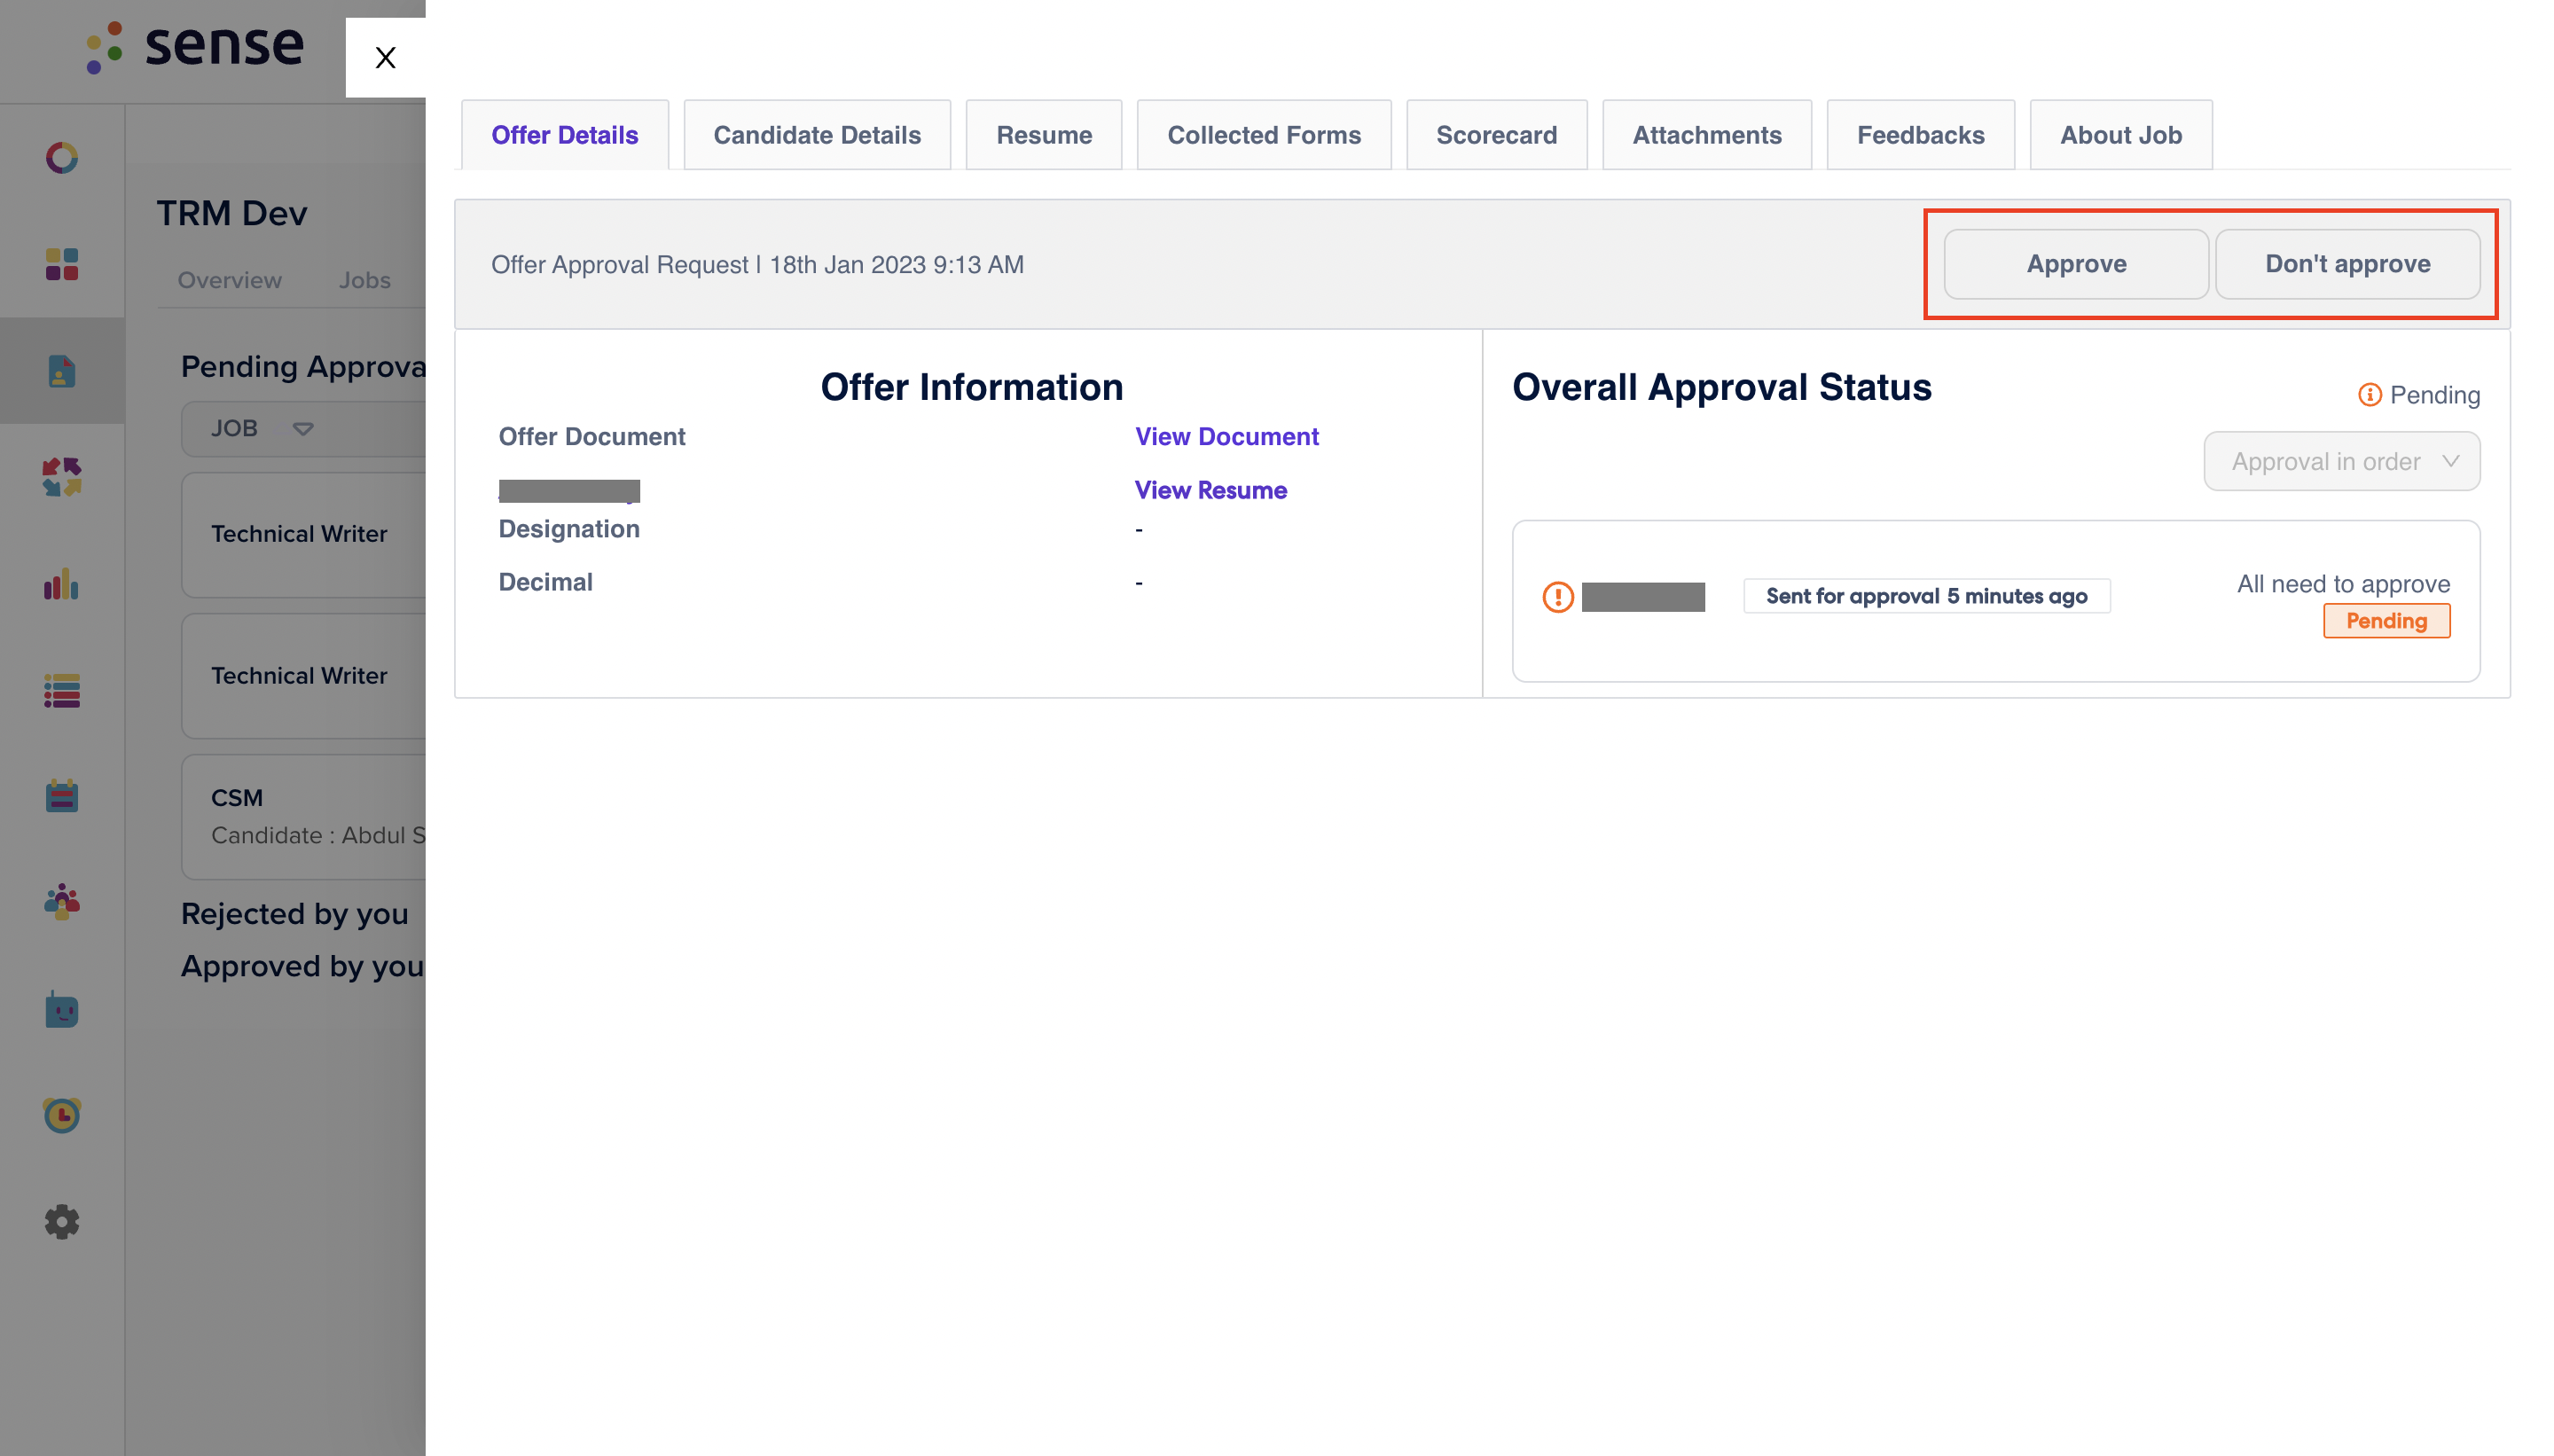Open the chatbot face sidebar icon

(x=62, y=1009)
